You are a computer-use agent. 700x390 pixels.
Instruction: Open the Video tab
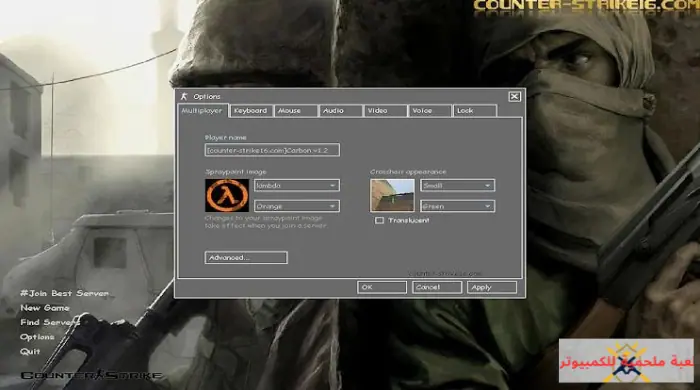[385, 111]
